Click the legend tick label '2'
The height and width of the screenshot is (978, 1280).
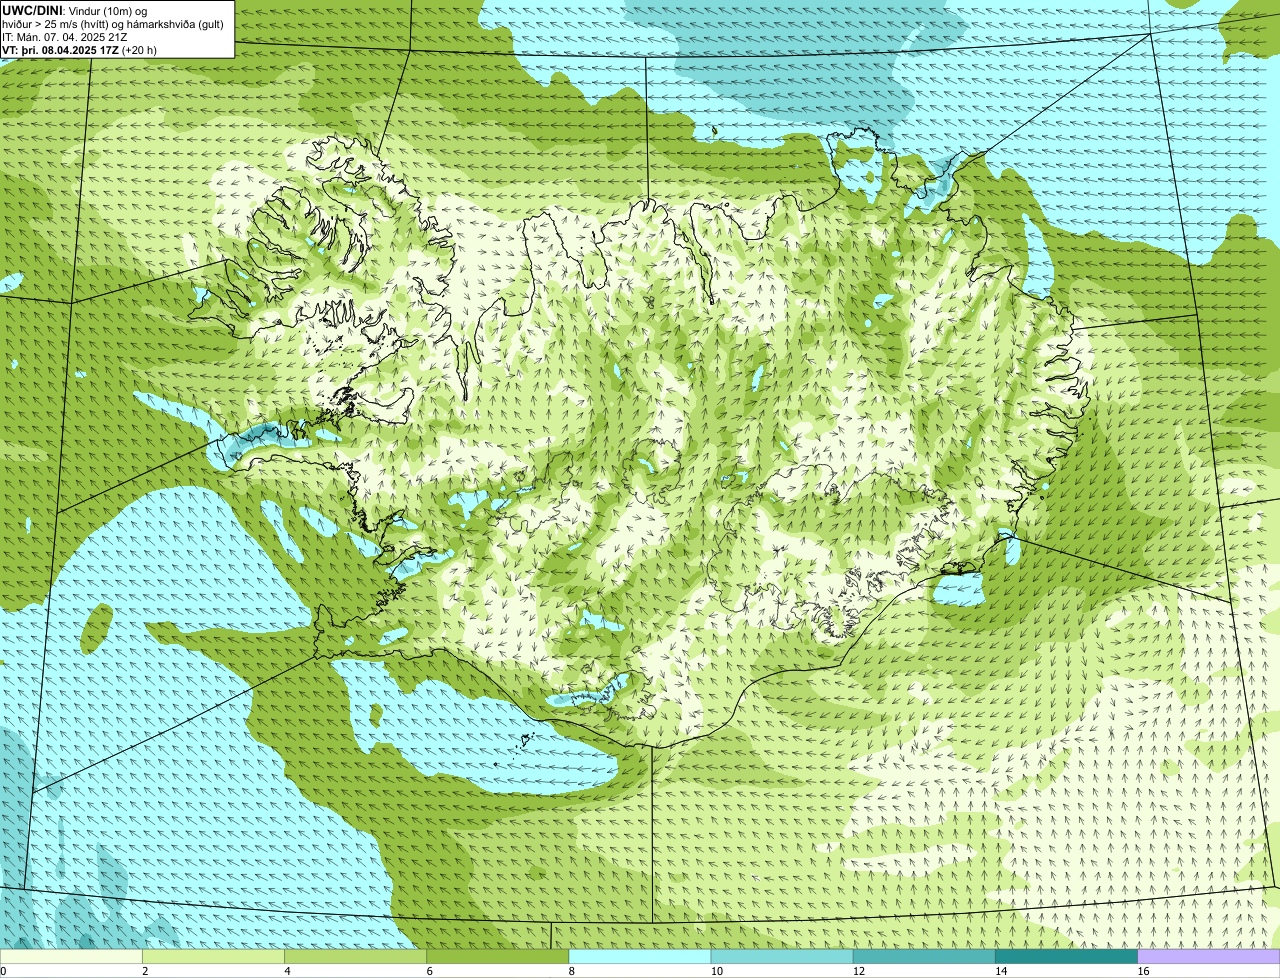(x=145, y=971)
